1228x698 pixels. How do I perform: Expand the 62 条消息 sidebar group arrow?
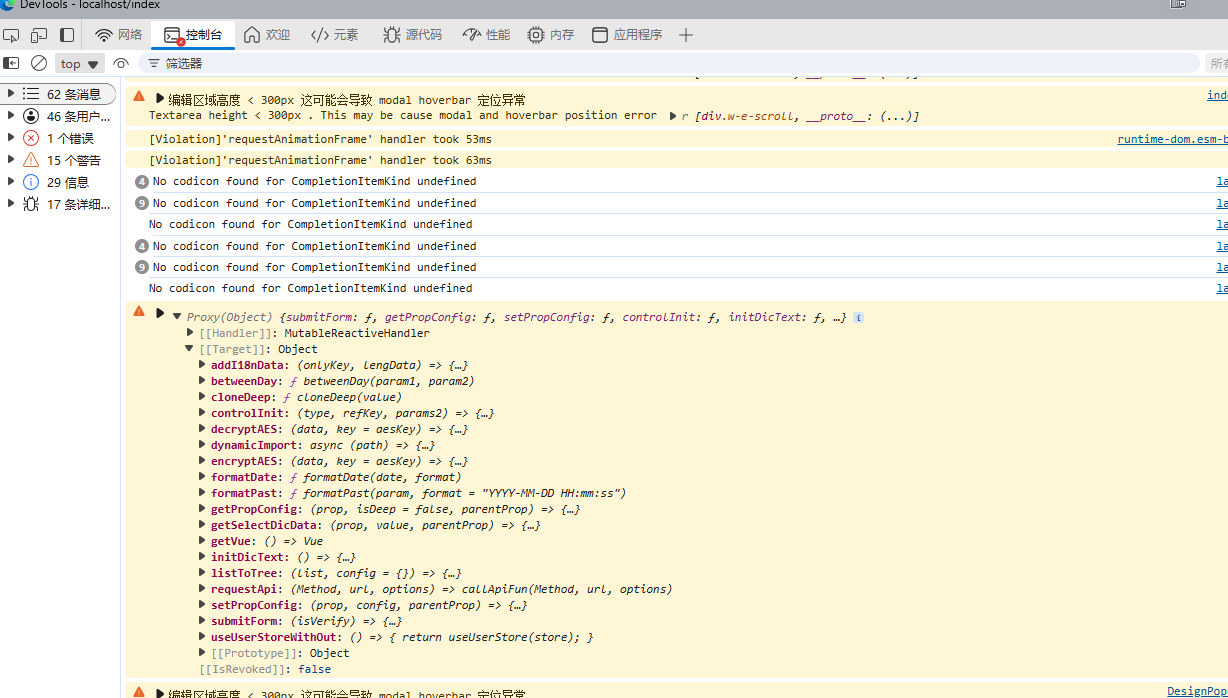click(x=10, y=94)
